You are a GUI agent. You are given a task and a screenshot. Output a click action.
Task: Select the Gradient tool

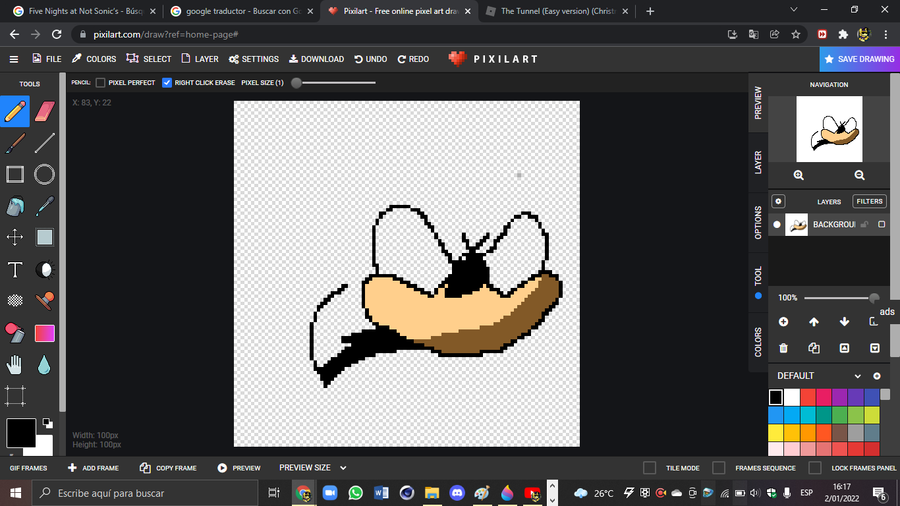tap(44, 333)
